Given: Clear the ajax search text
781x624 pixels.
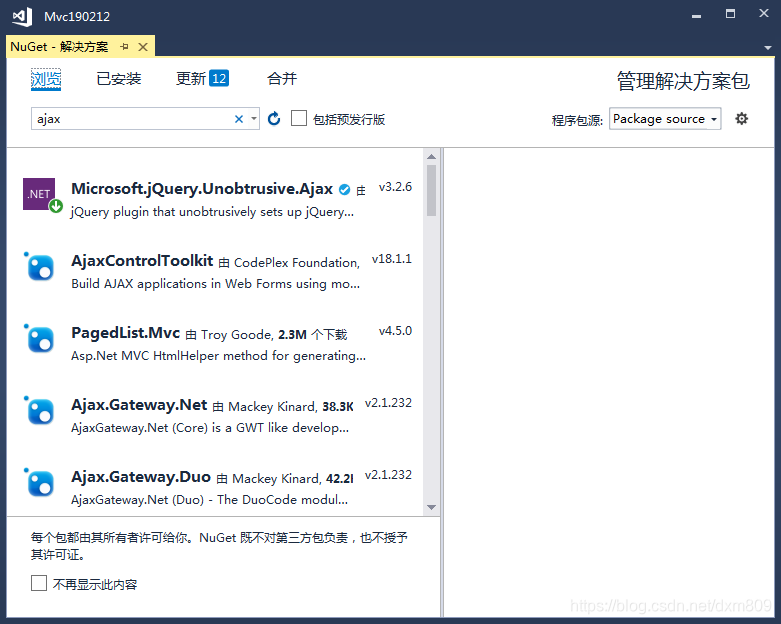Looking at the screenshot, I should pos(239,119).
